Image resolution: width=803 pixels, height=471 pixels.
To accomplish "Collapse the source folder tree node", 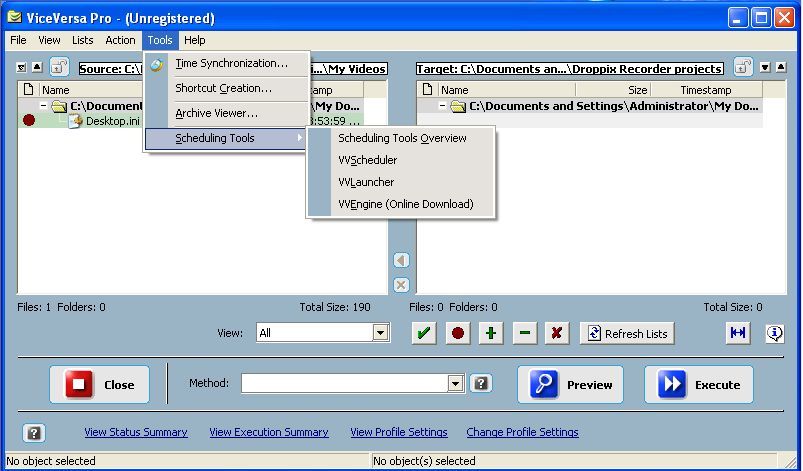I will point(44,106).
